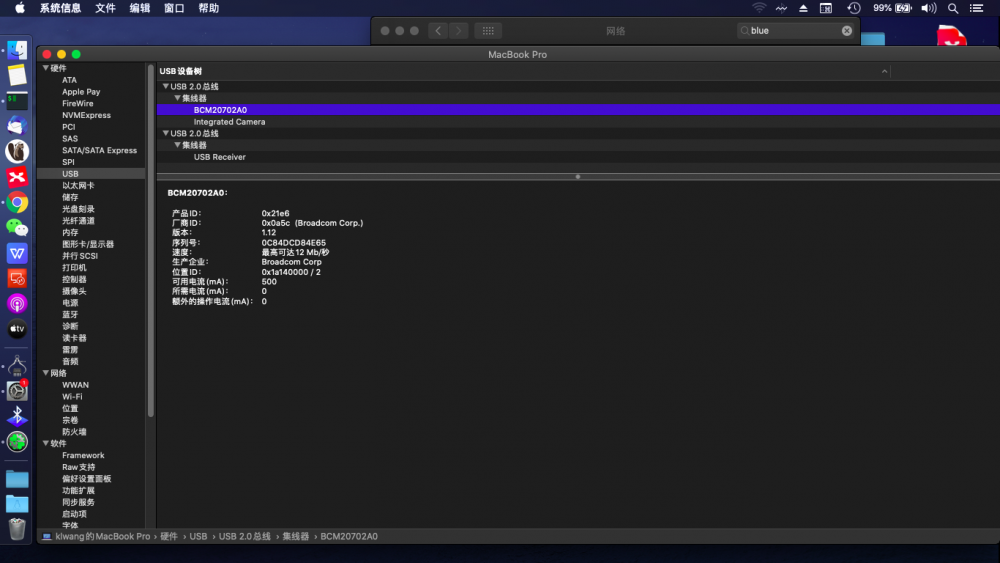Click 集线器 in bottom path bar

click(296, 536)
